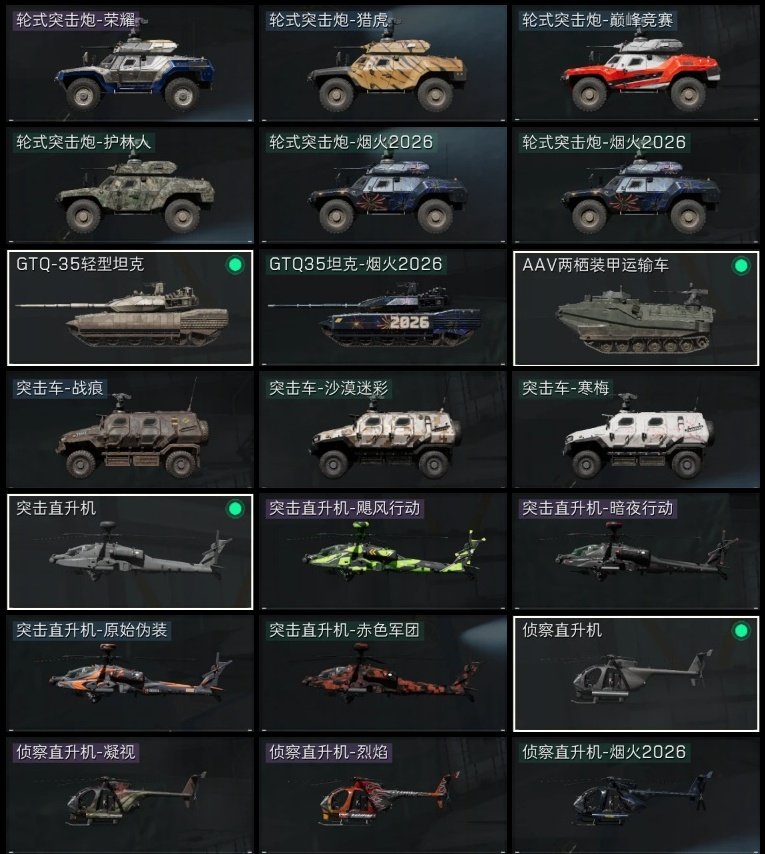Click green equipped indicator on 突击直升机 card

(x=235, y=509)
